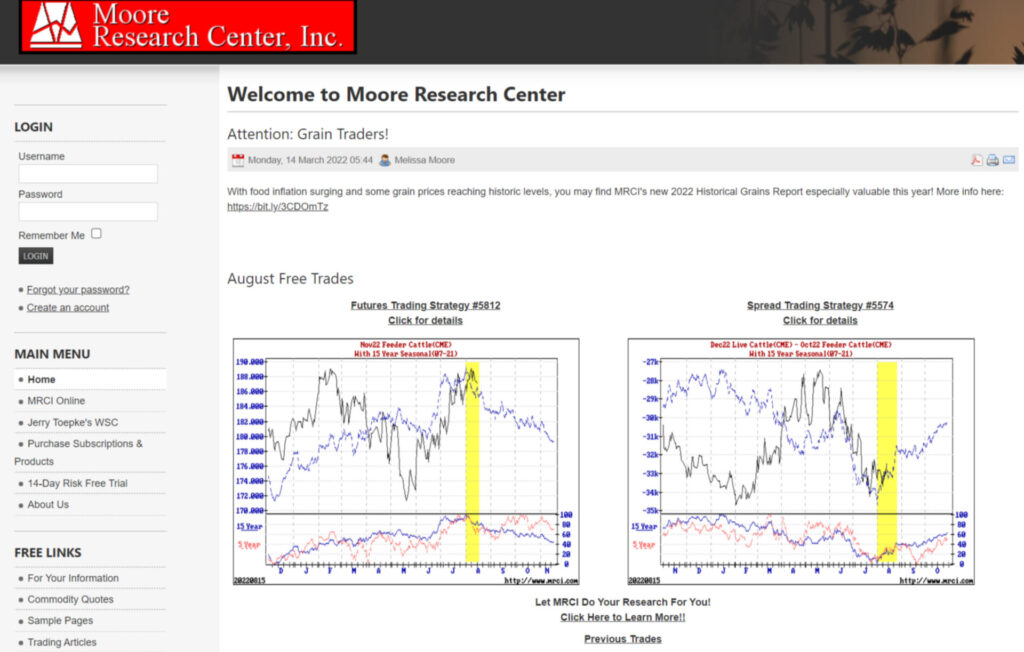The width and height of the screenshot is (1024, 652).
Task: Open the PDF version of the article
Action: click(976, 159)
